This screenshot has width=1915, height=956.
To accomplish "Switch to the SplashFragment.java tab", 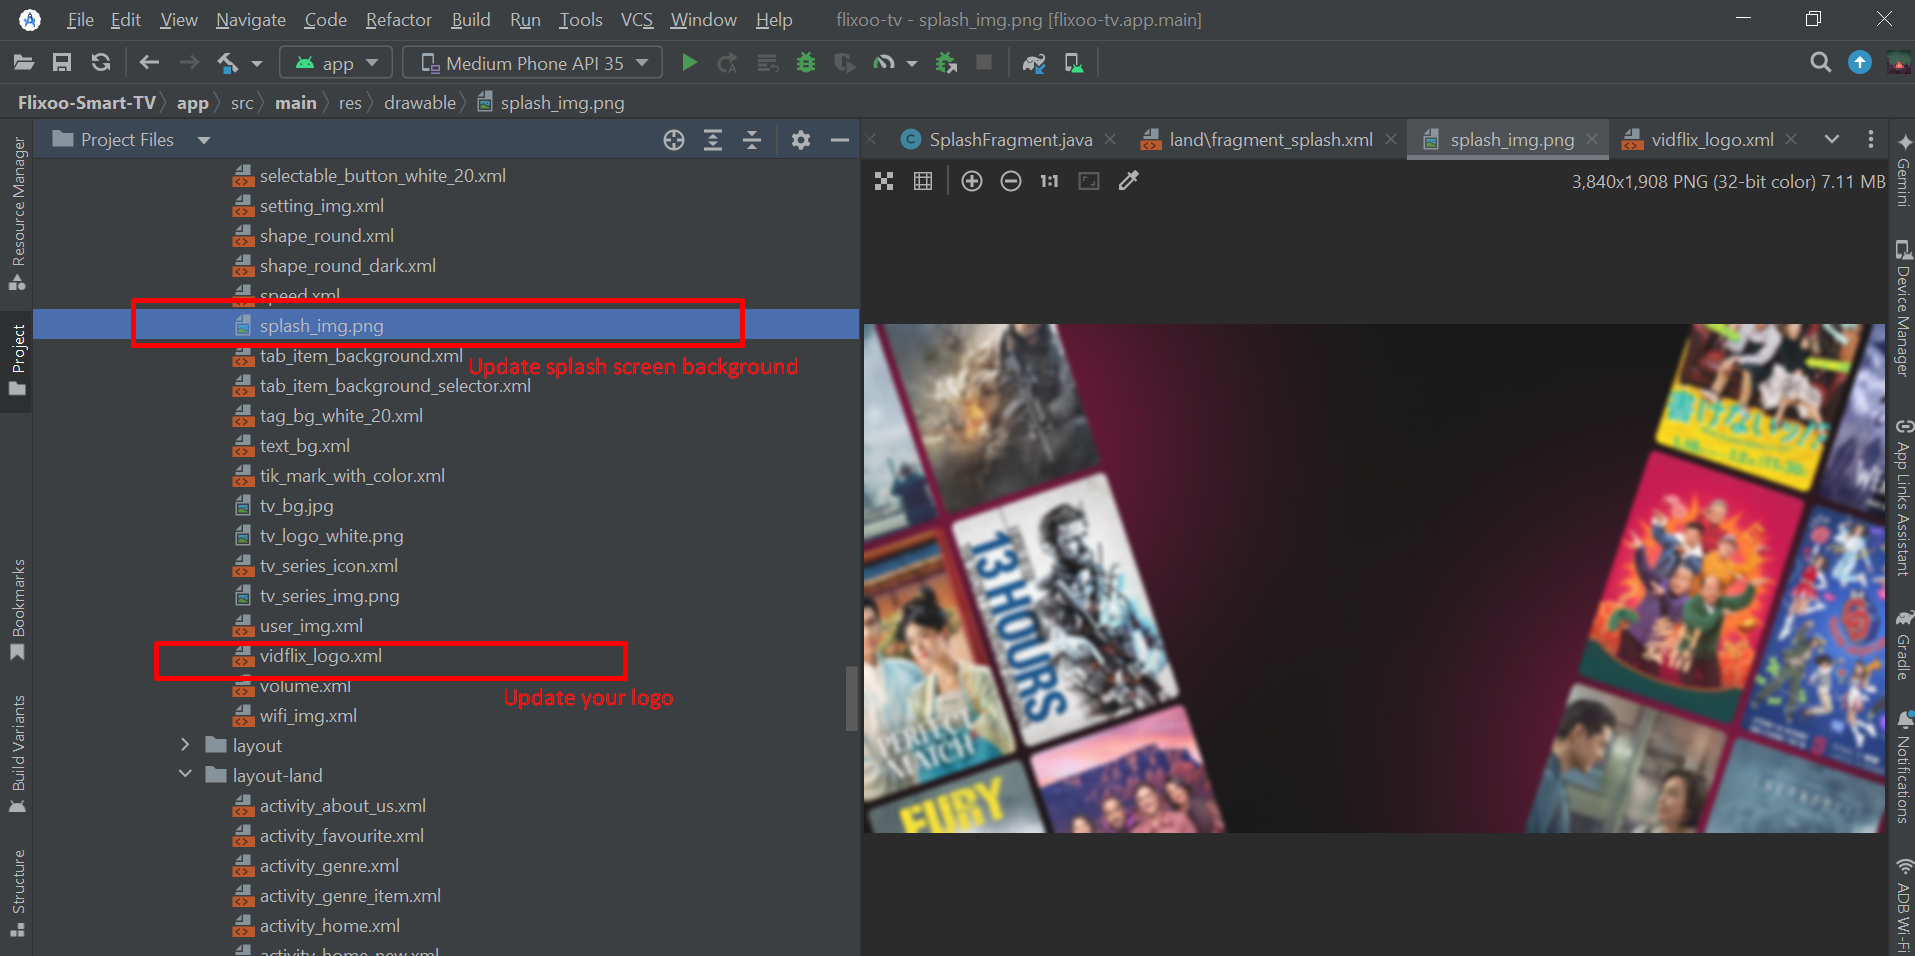I will (1009, 140).
